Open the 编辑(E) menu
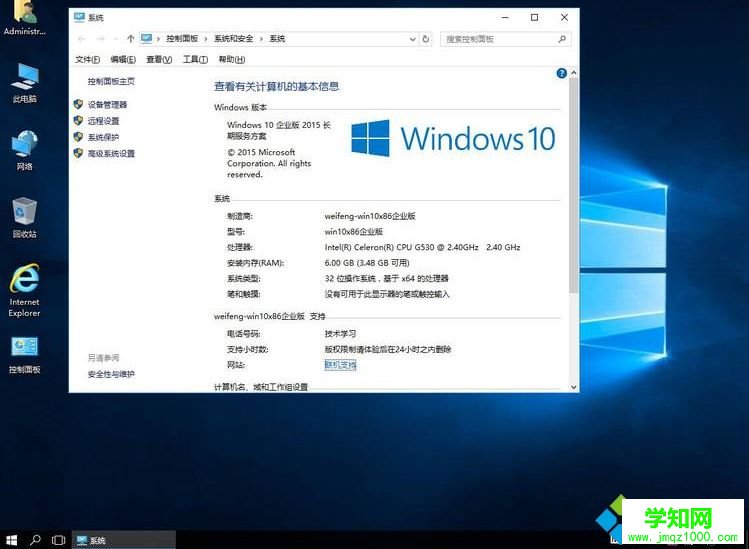The width and height of the screenshot is (749, 549). click(123, 59)
